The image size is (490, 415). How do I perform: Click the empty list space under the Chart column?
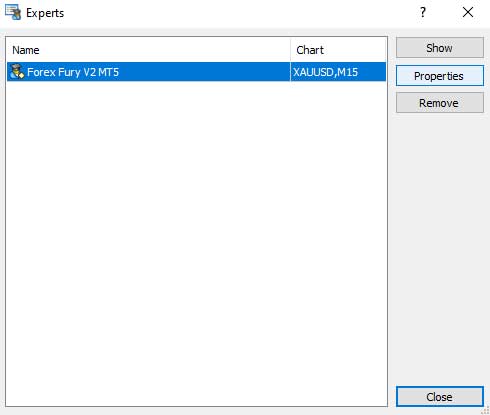[338, 243]
